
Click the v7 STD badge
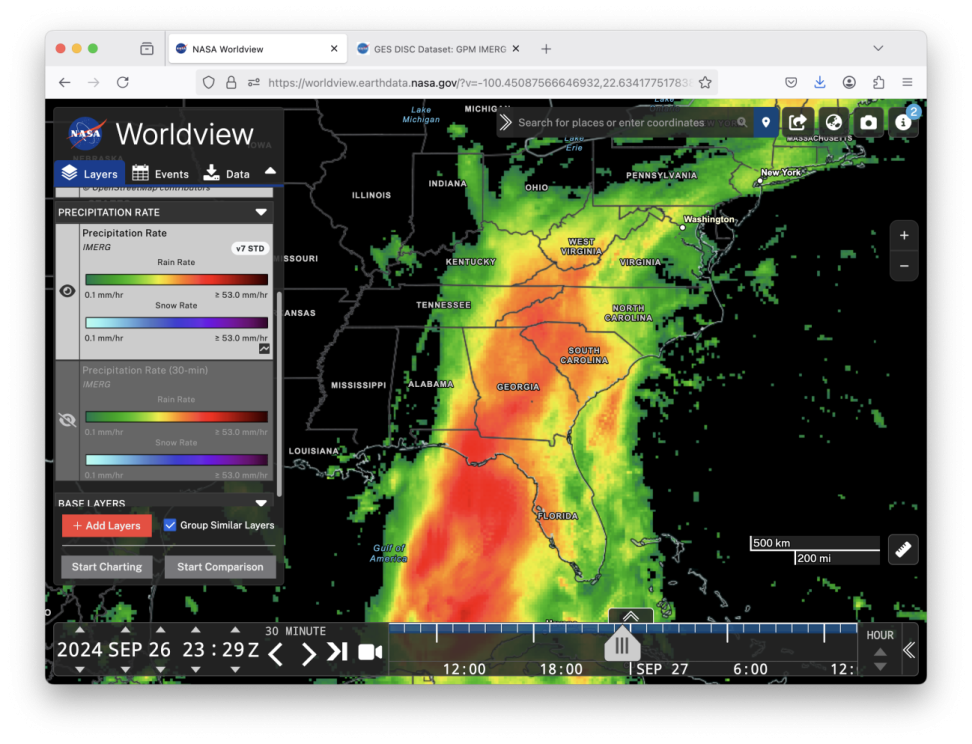(x=250, y=248)
